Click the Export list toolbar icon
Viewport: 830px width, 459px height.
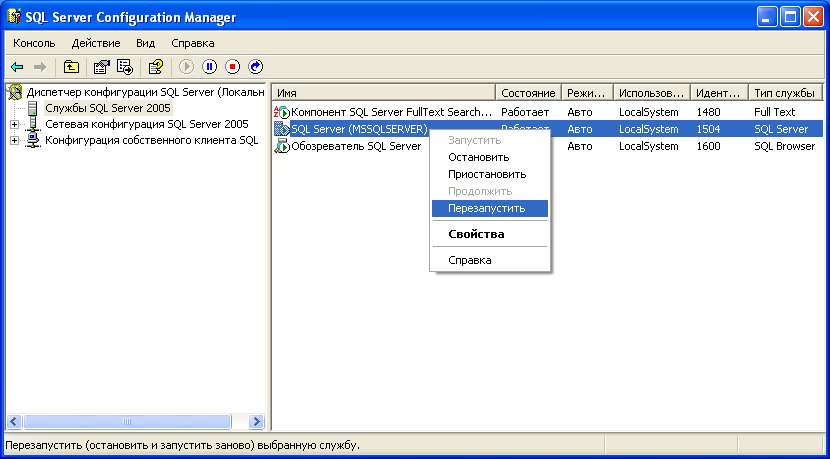click(x=125, y=67)
